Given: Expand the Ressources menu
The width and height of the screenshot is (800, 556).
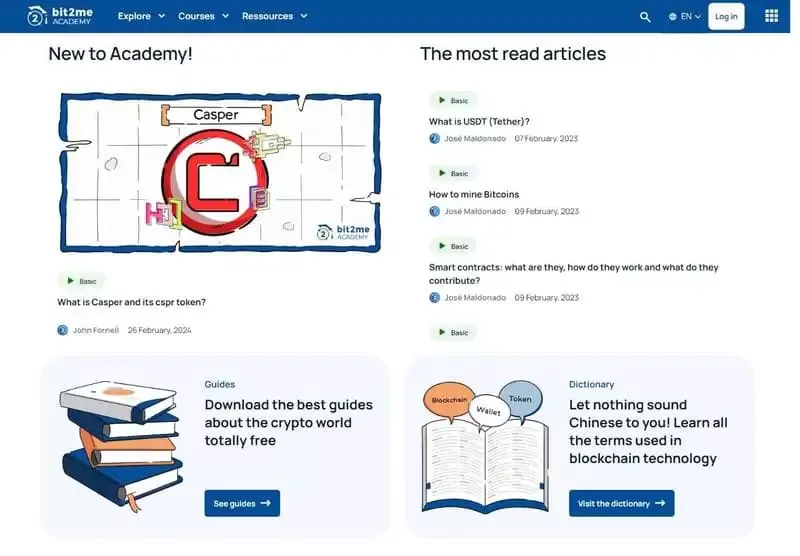Looking at the screenshot, I should (x=274, y=16).
